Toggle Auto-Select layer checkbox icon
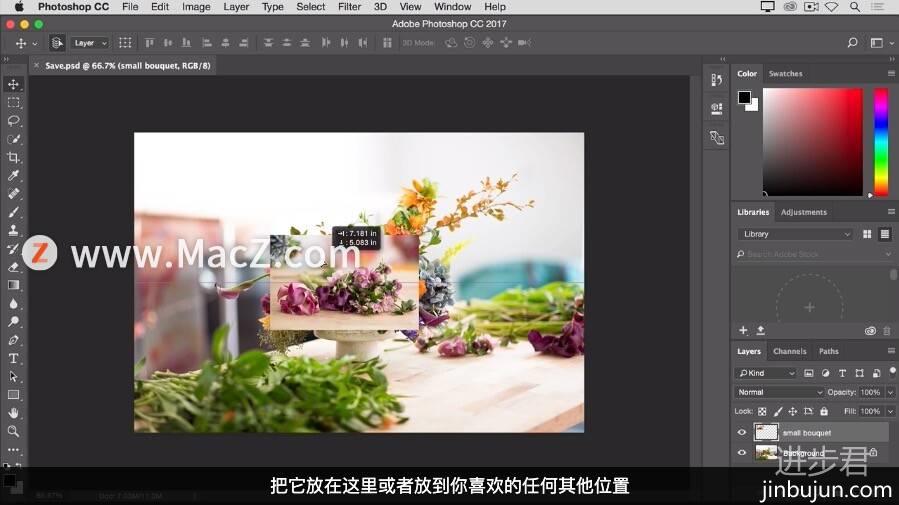 [57, 43]
